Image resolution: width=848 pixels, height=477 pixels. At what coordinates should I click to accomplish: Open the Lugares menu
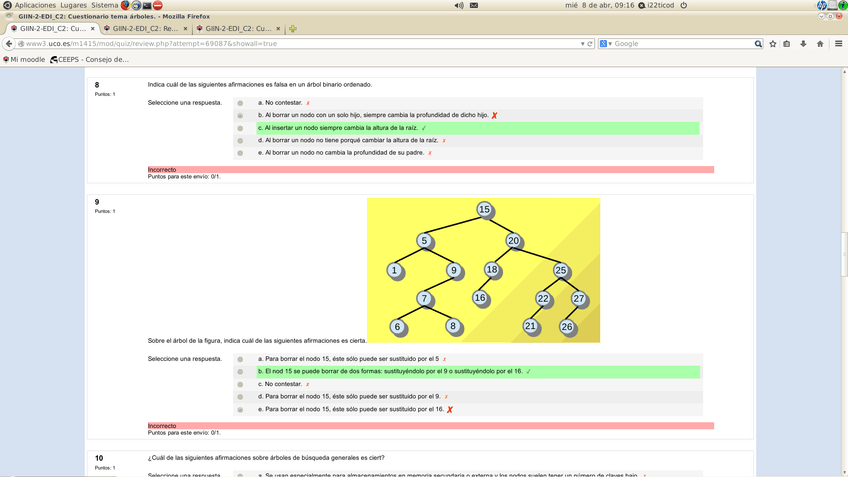pyautogui.click(x=73, y=5)
